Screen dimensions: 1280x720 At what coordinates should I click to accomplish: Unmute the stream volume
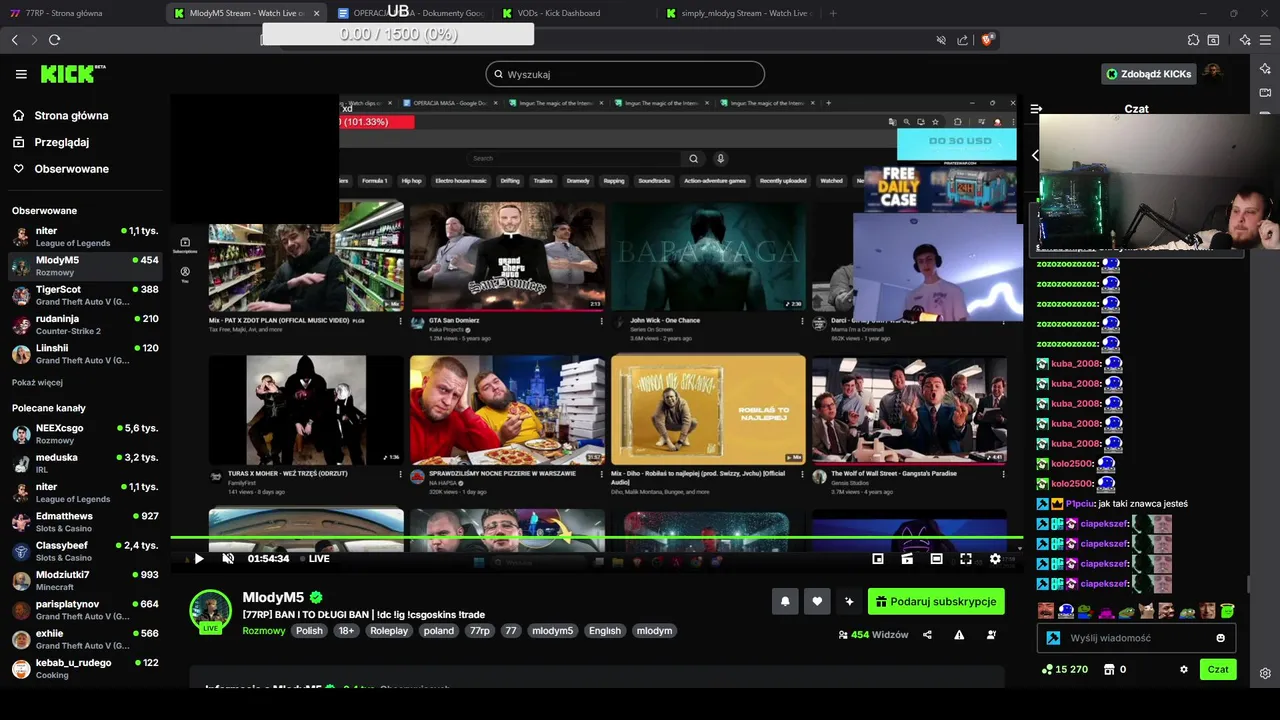228,559
